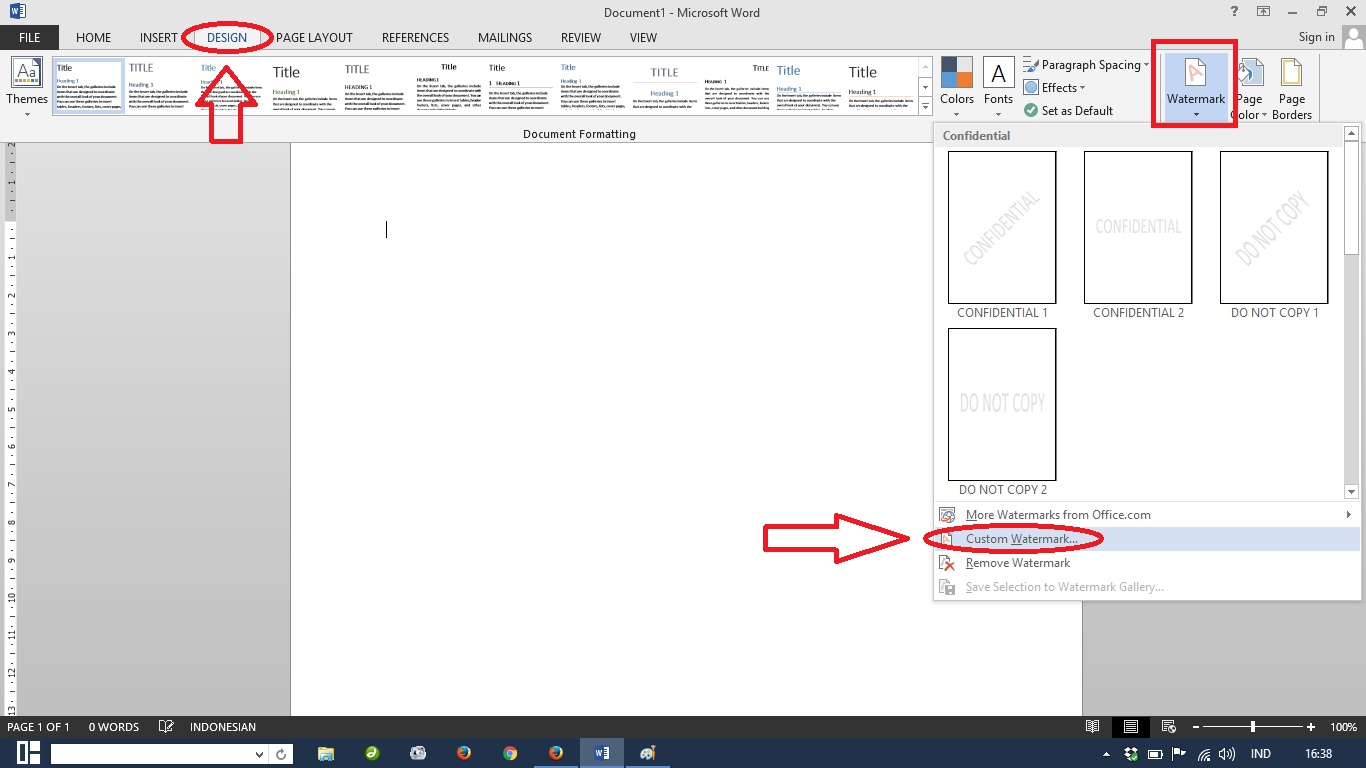Screen dimensions: 1366x768
Task: Click the zoom in plus button
Action: pyautogui.click(x=1311, y=727)
